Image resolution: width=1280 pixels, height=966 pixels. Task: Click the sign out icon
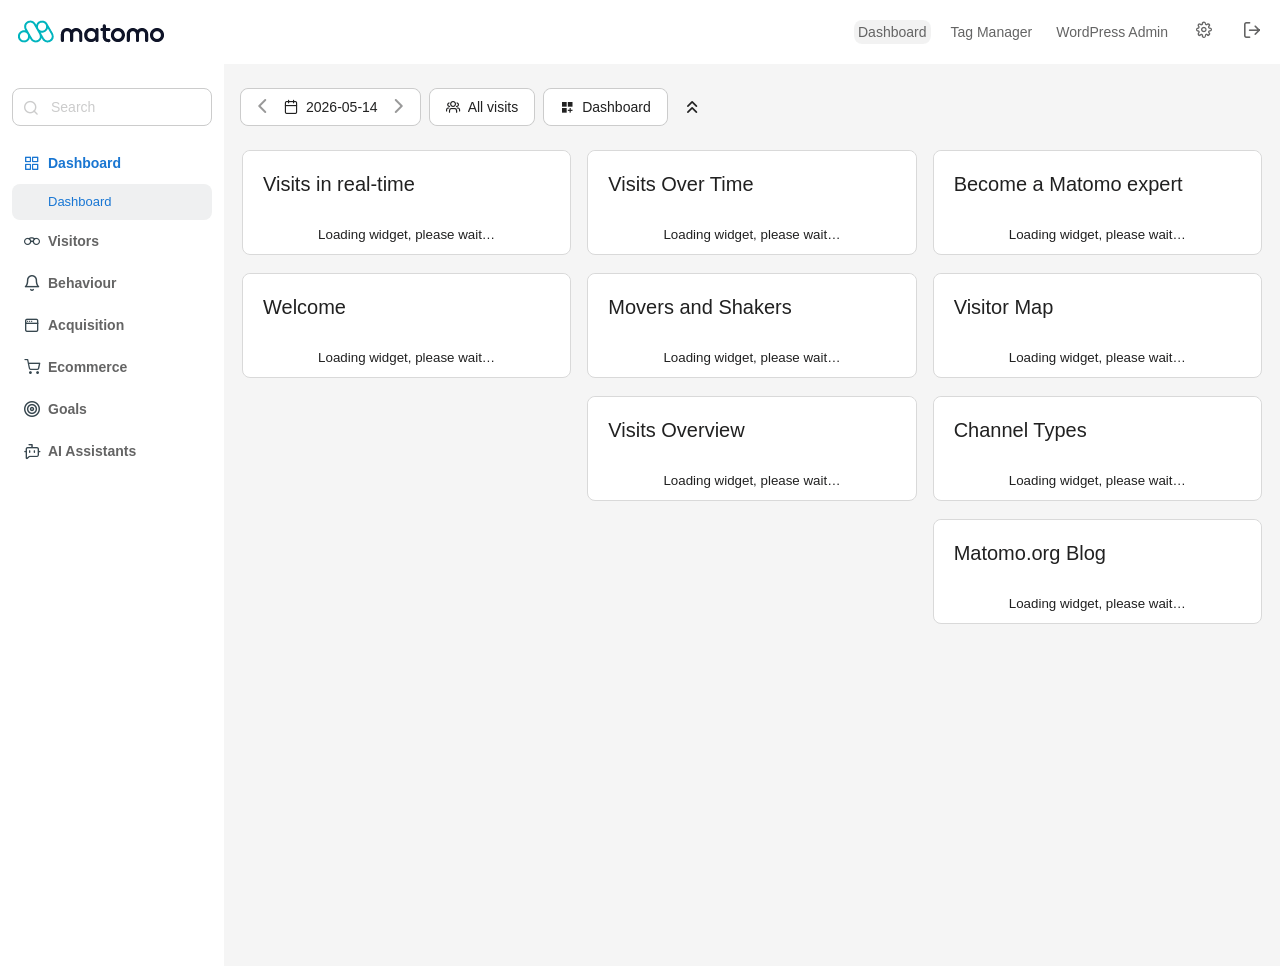pos(1252,30)
